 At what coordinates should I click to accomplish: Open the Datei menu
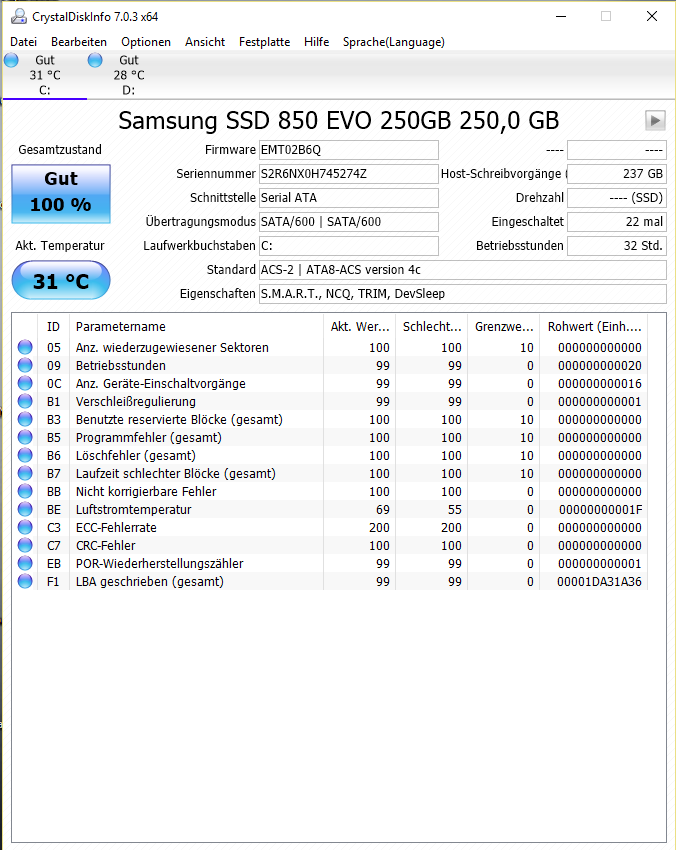(23, 42)
